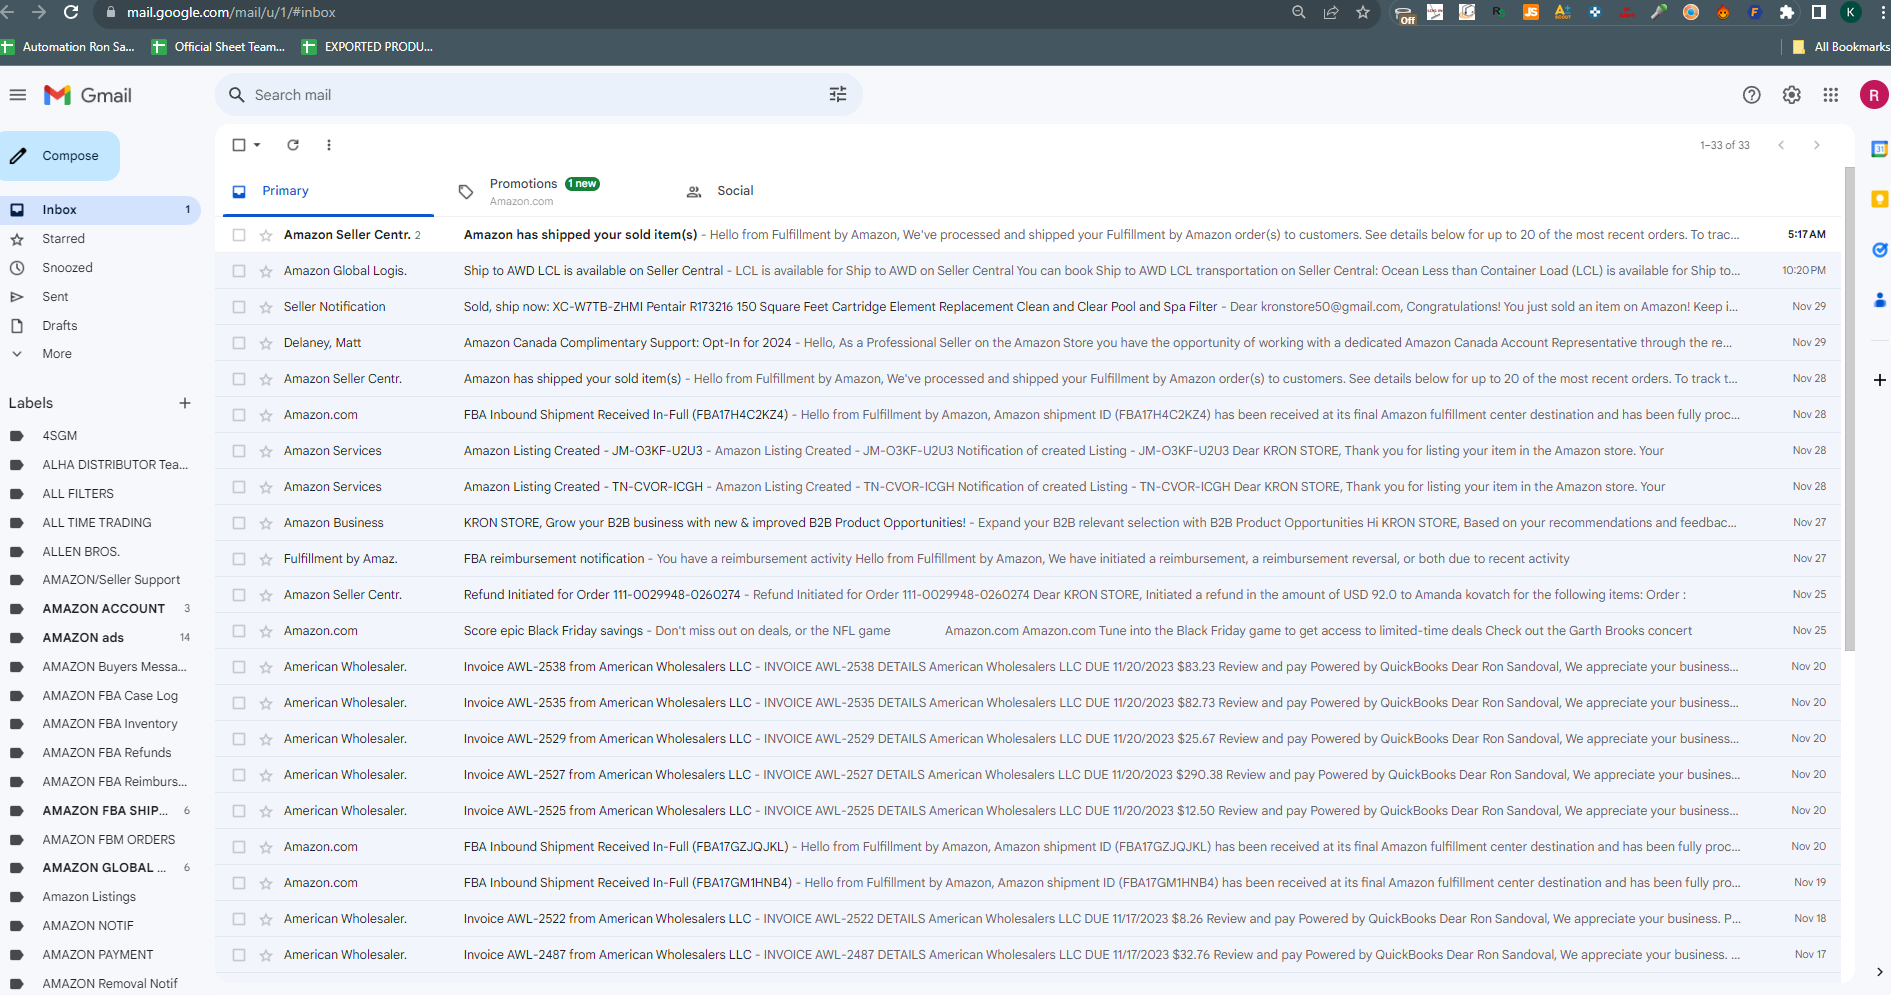Screen dimensions: 1891x995
Task: Click the inbox vertical scrollbar
Action: pyautogui.click(x=1849, y=410)
